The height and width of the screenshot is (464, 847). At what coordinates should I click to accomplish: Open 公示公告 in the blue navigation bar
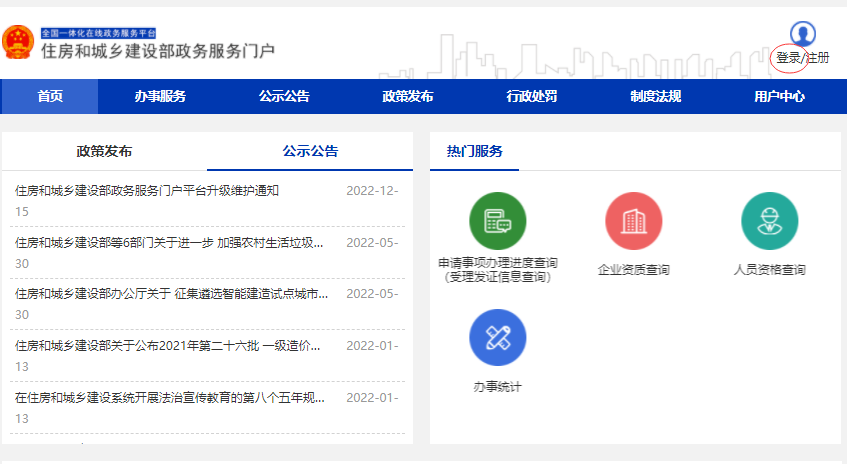284,96
